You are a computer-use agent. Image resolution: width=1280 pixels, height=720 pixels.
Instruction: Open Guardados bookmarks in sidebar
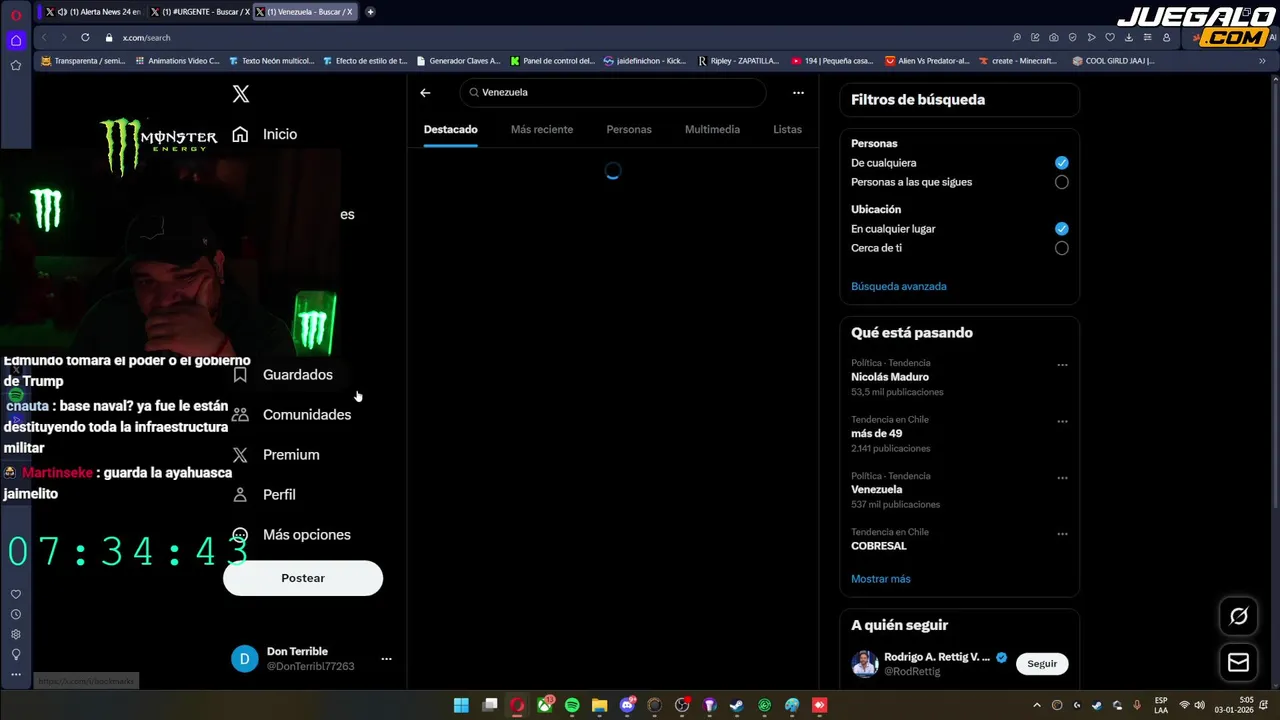tap(283, 374)
